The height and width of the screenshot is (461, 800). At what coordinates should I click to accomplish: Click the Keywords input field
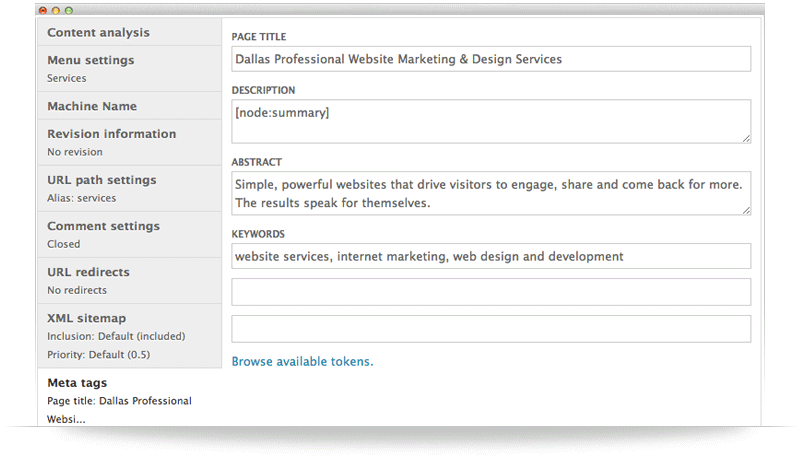[x=491, y=256]
